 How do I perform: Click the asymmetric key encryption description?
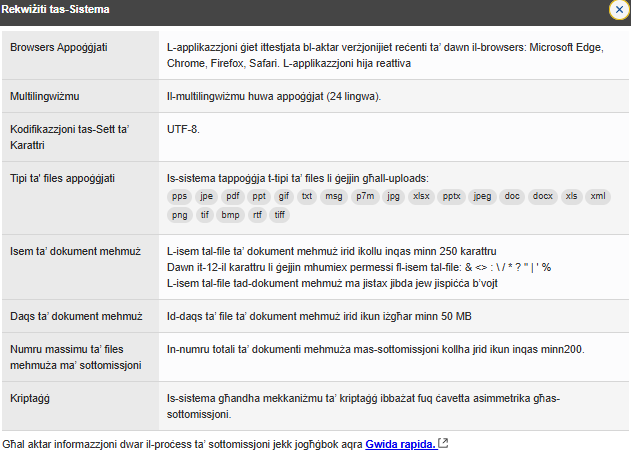coord(363,406)
